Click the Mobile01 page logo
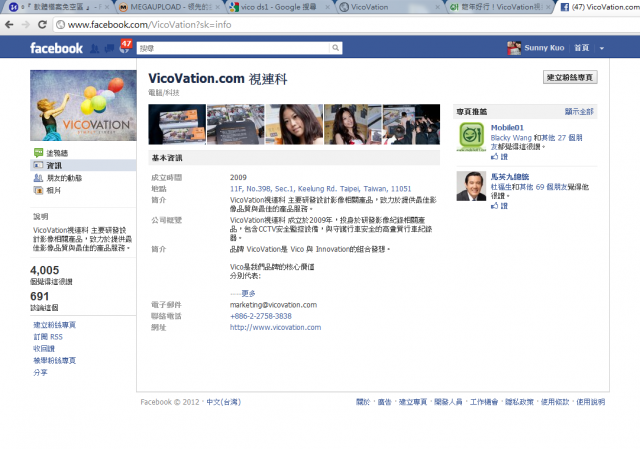Viewport: 640px width, 449px height. tap(471, 137)
